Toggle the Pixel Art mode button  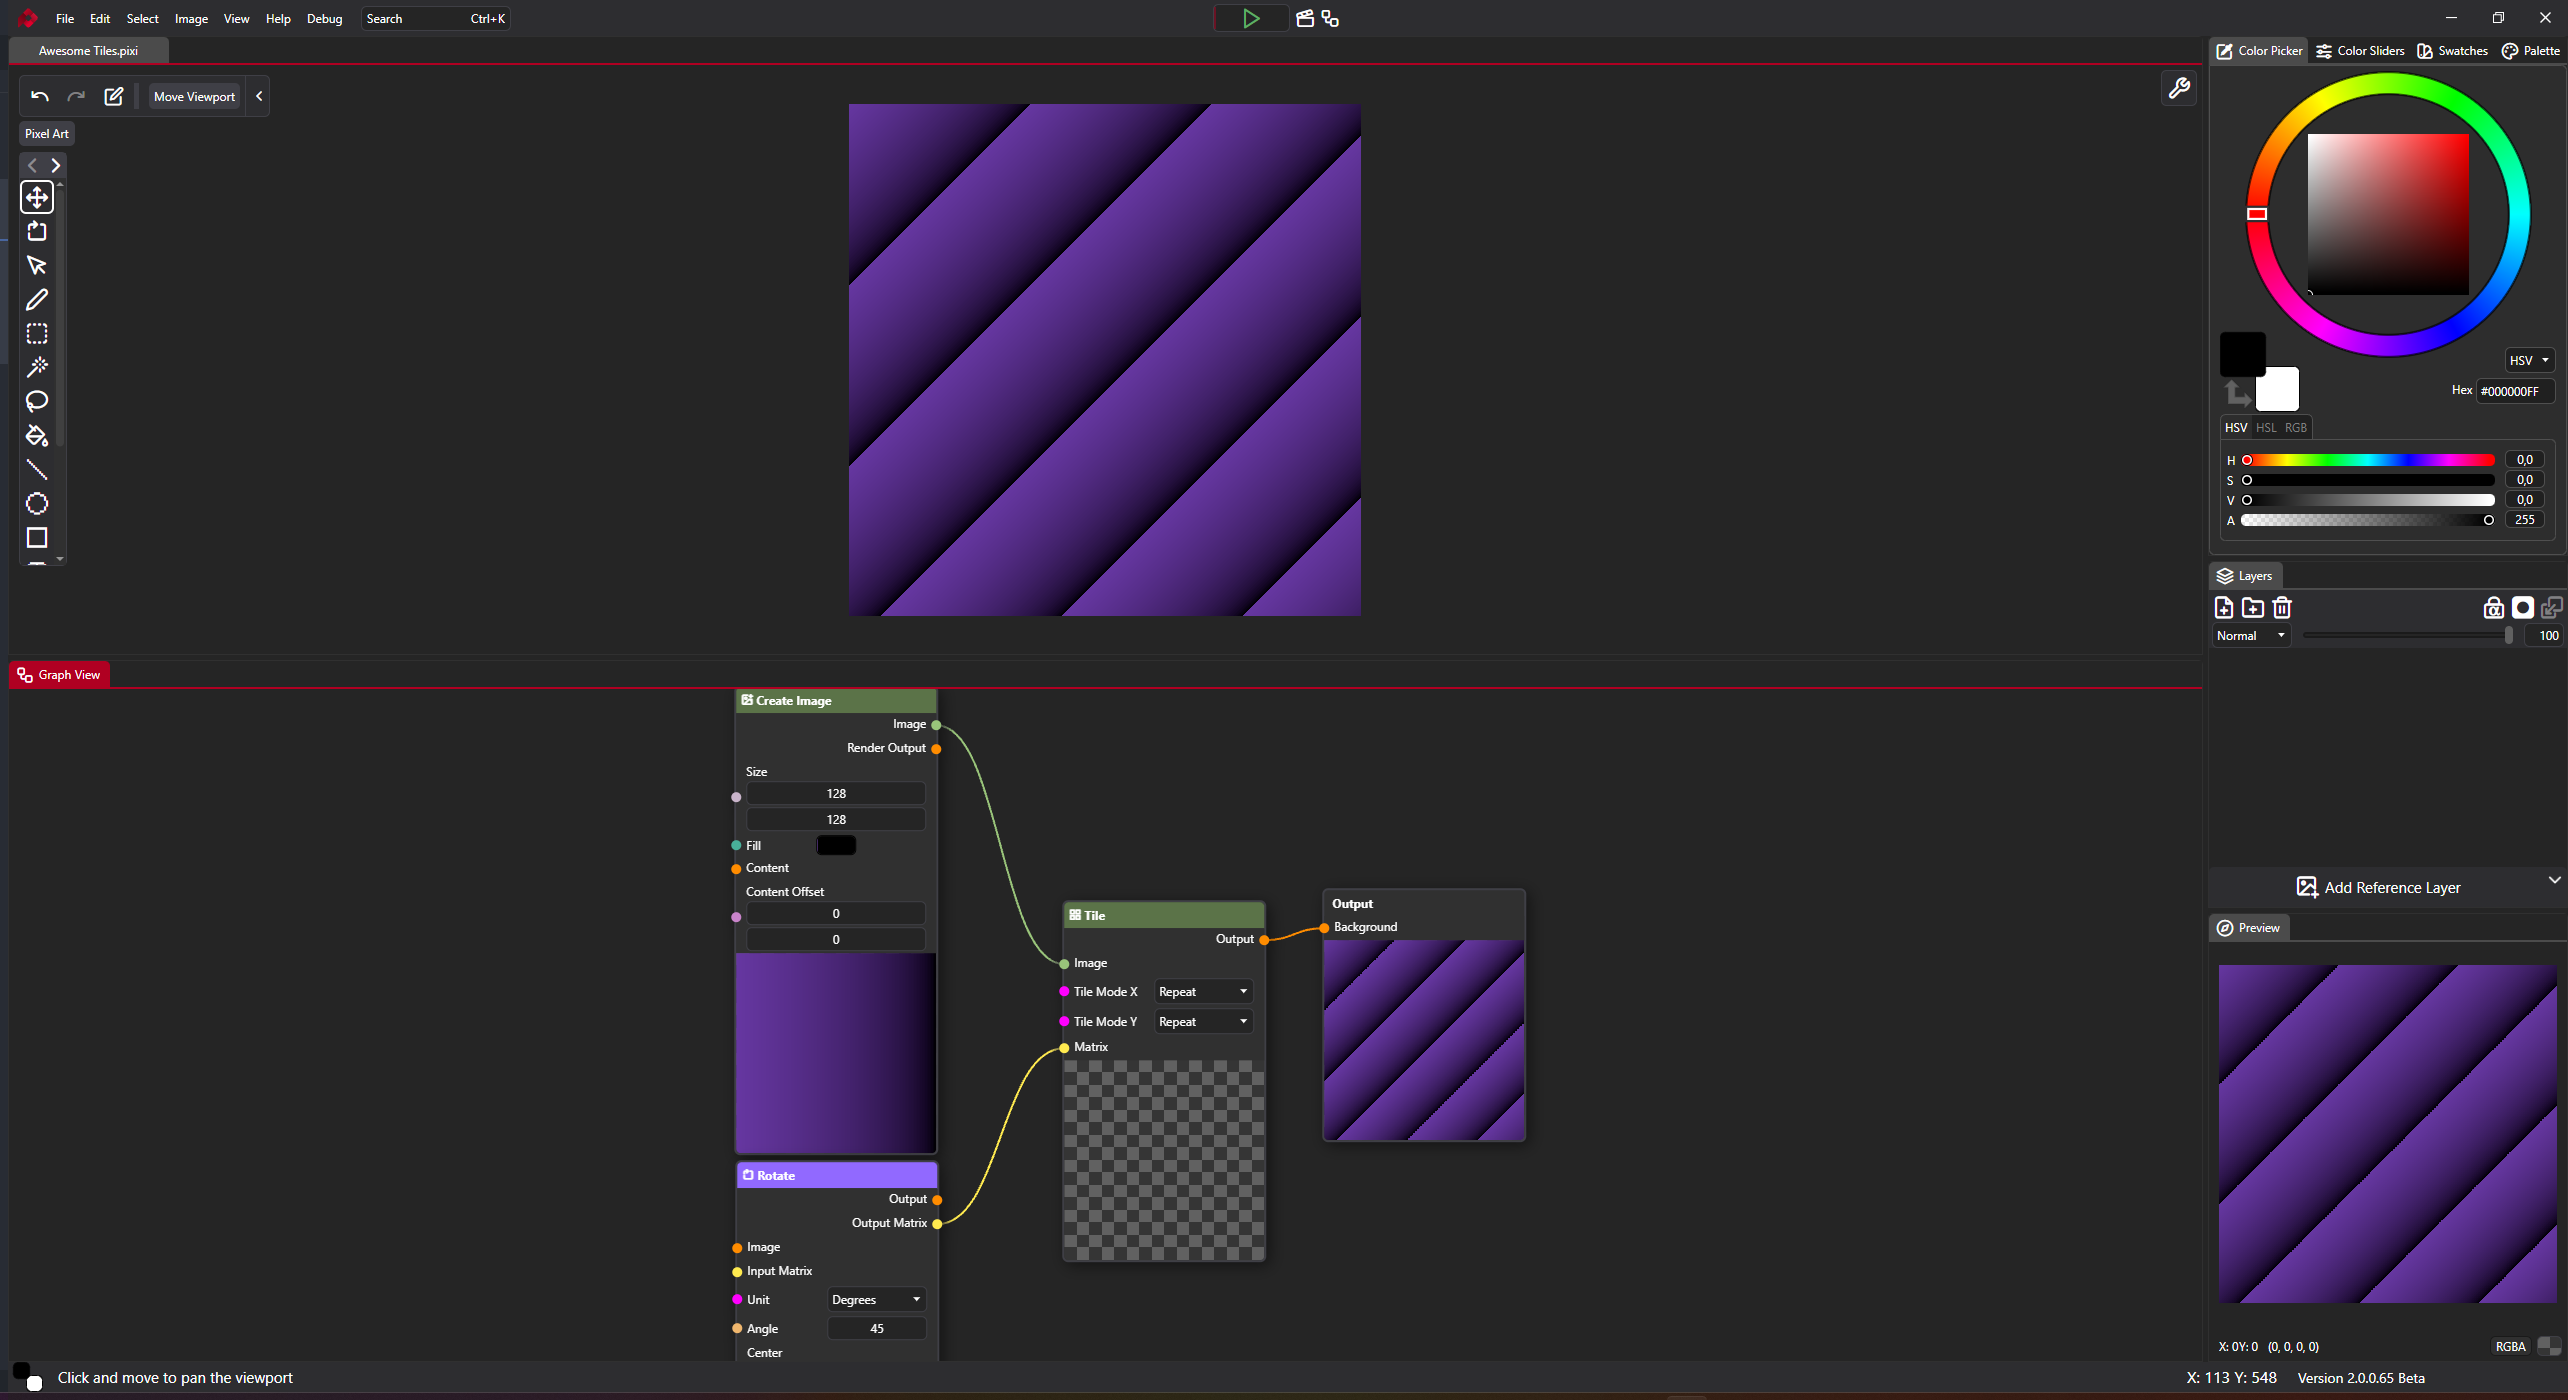(x=46, y=133)
